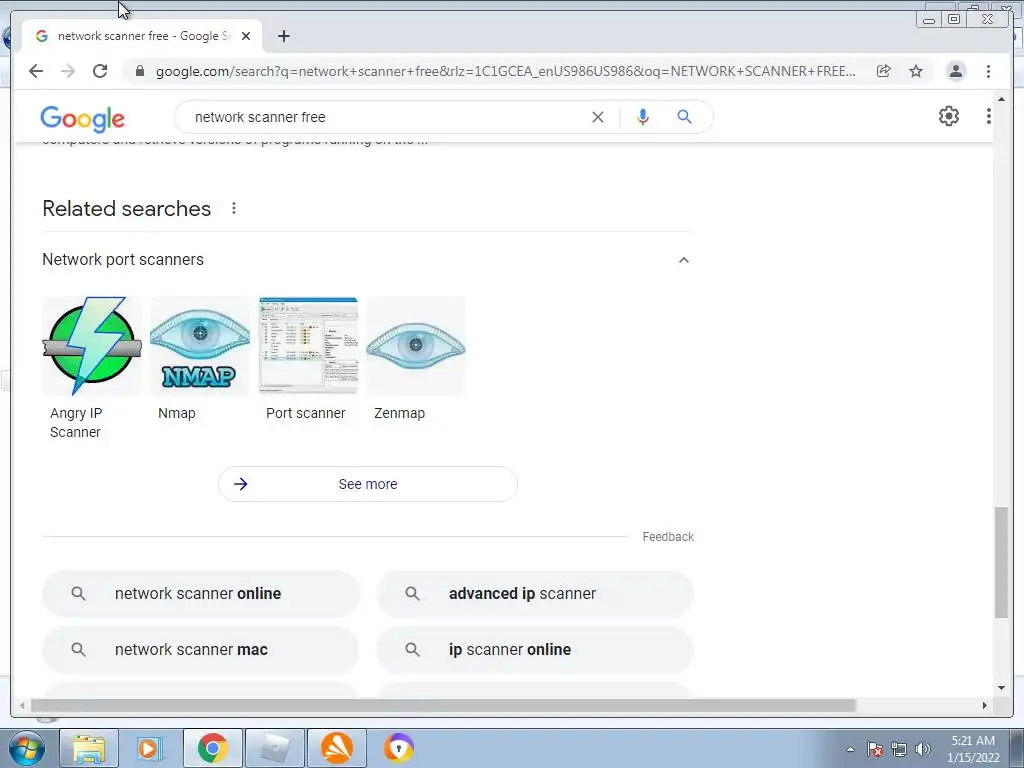Start voice search with the microphone

coord(643,117)
